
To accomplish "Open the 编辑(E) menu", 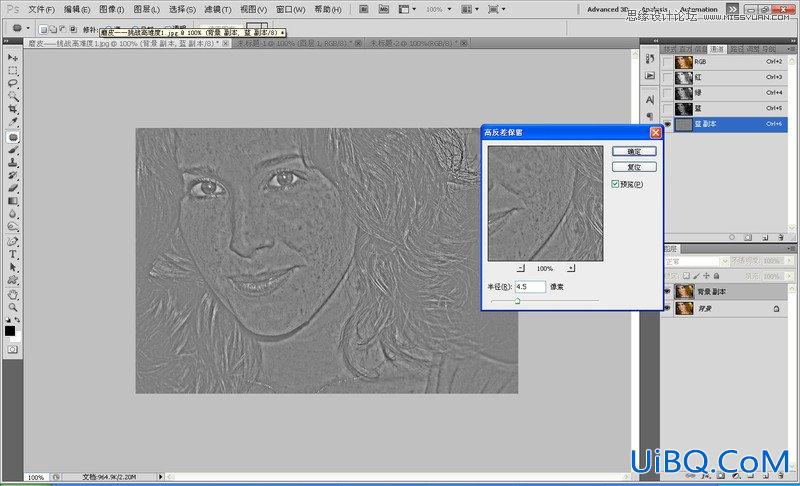I will [x=77, y=9].
